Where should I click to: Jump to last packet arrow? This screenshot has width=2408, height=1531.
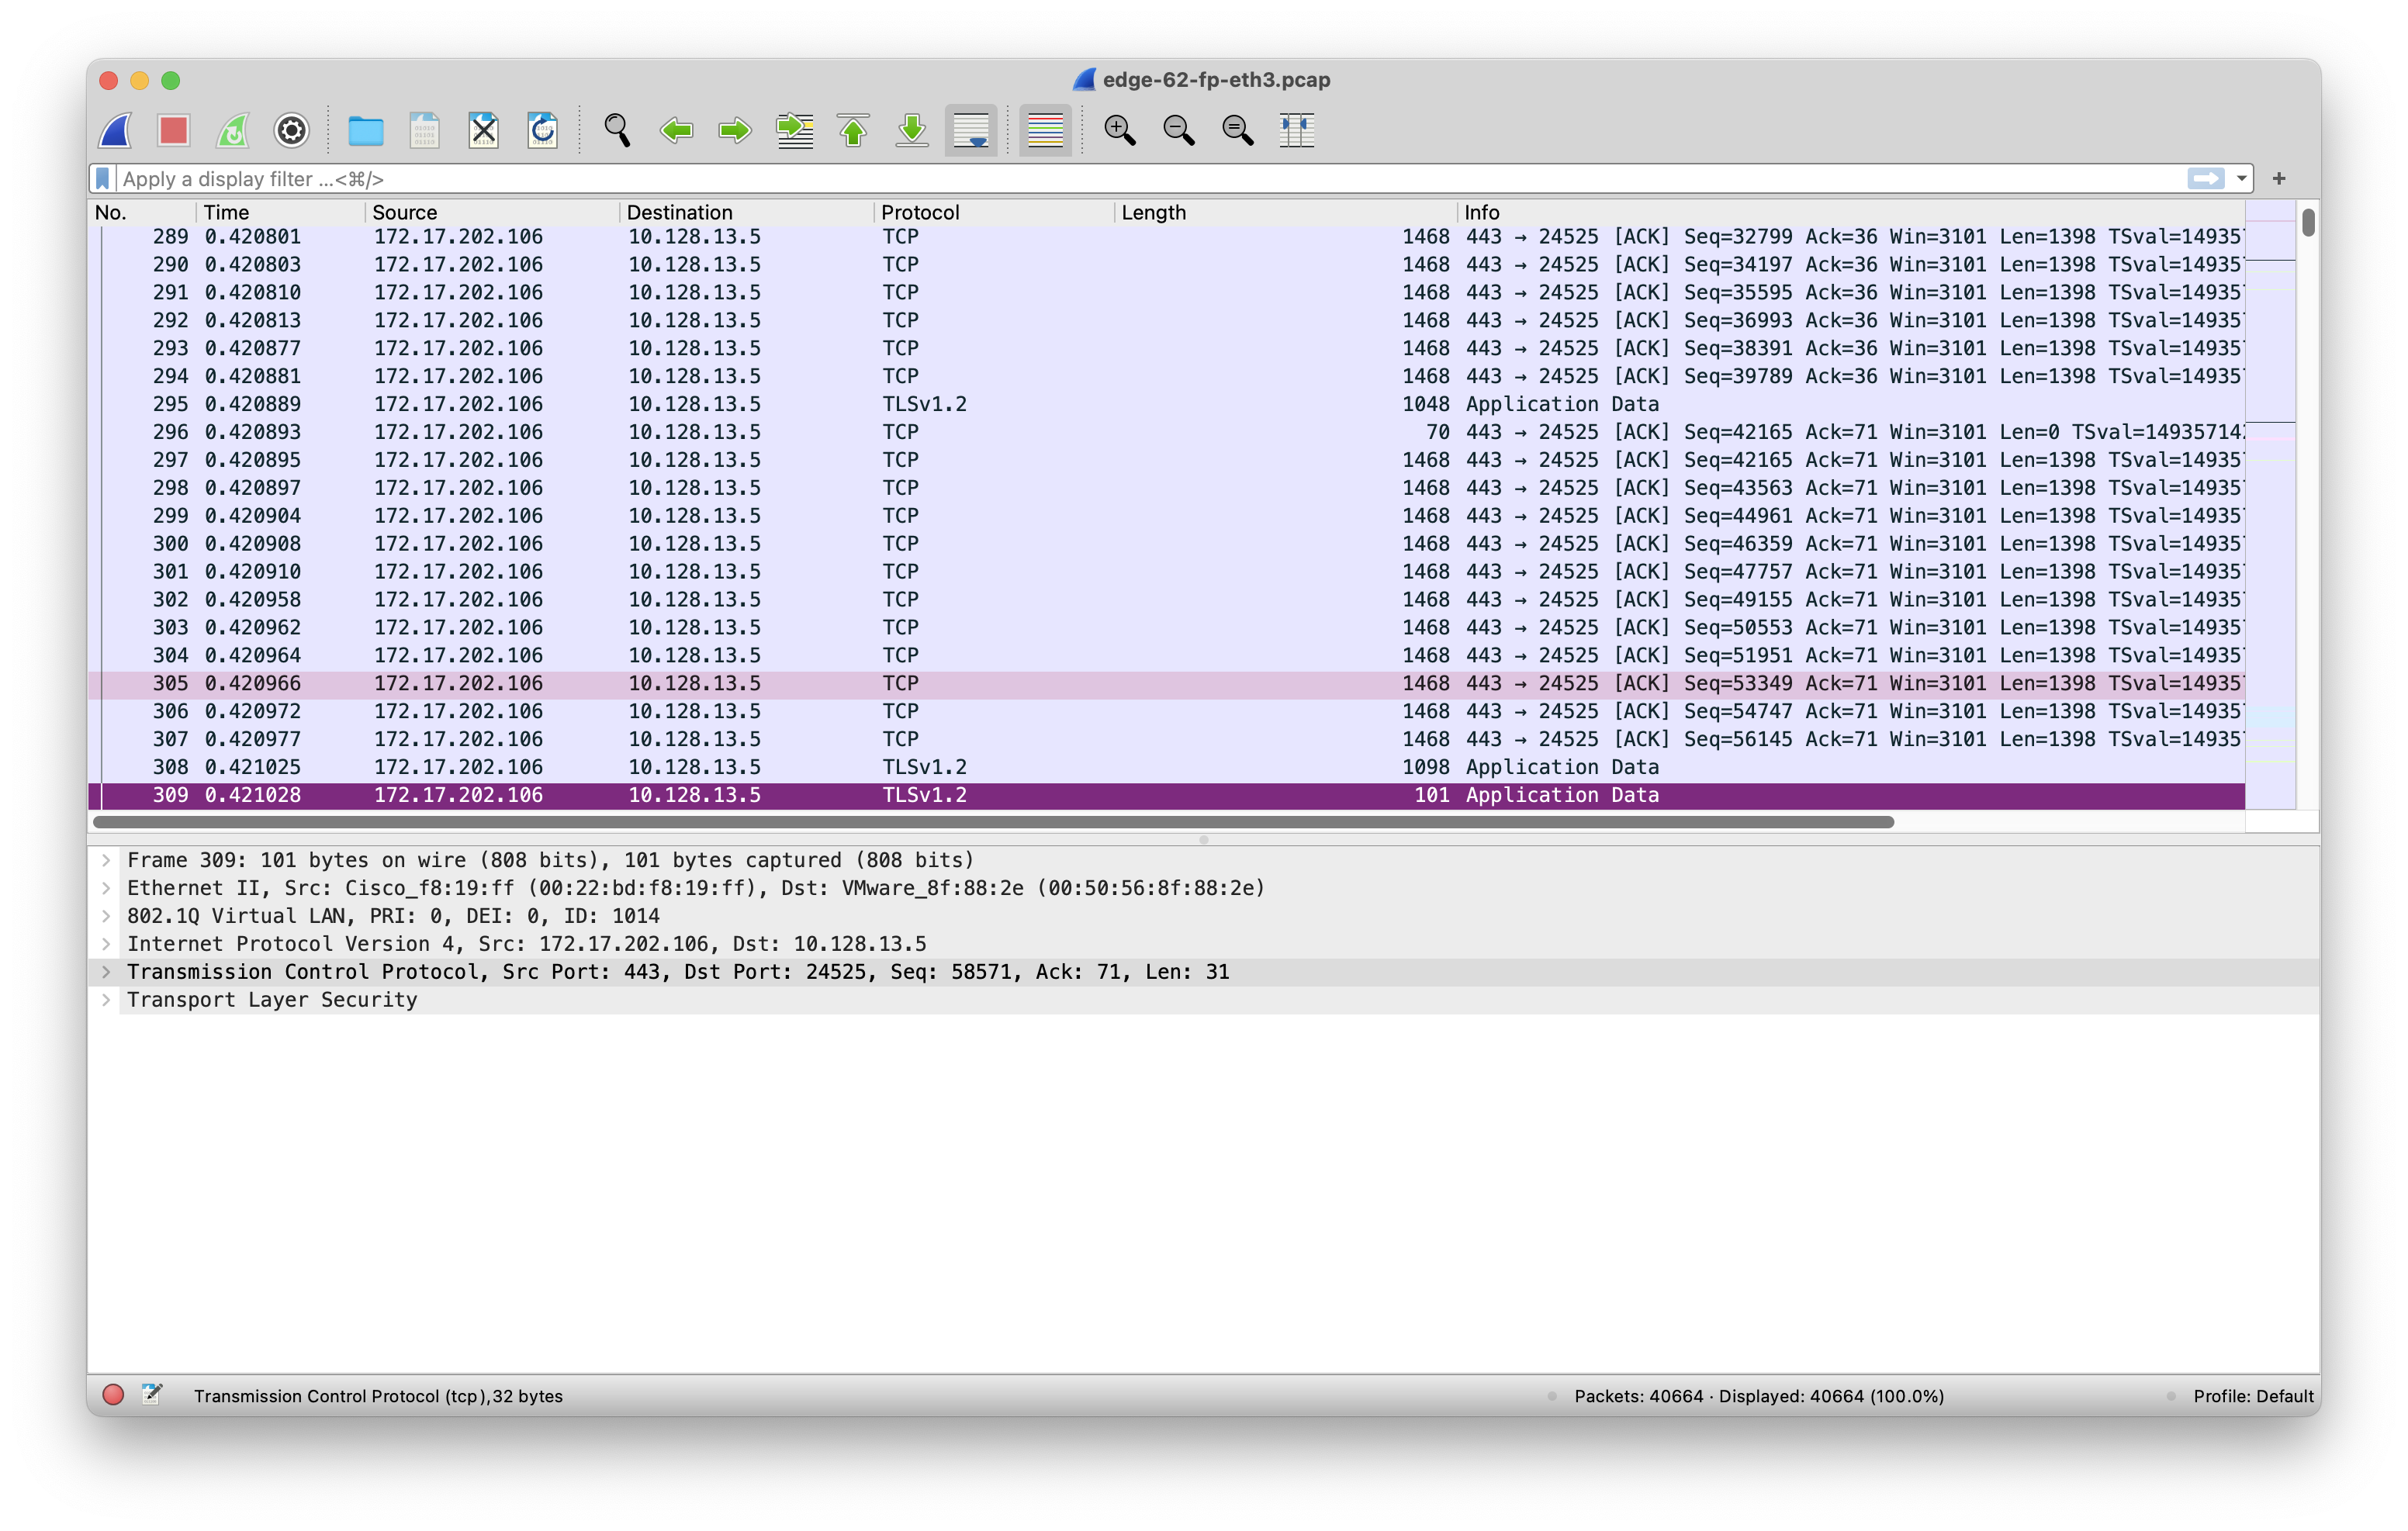[x=912, y=130]
